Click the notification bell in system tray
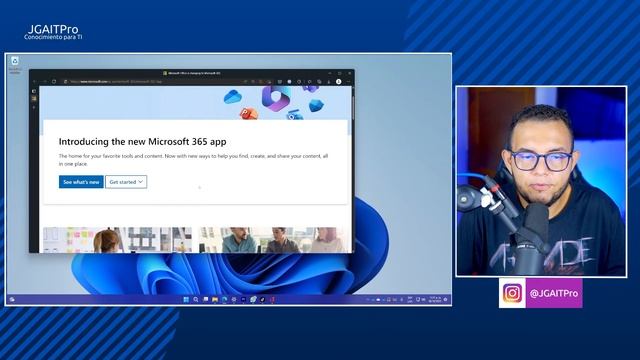Viewport: 640px width, 360px height. pos(445,300)
